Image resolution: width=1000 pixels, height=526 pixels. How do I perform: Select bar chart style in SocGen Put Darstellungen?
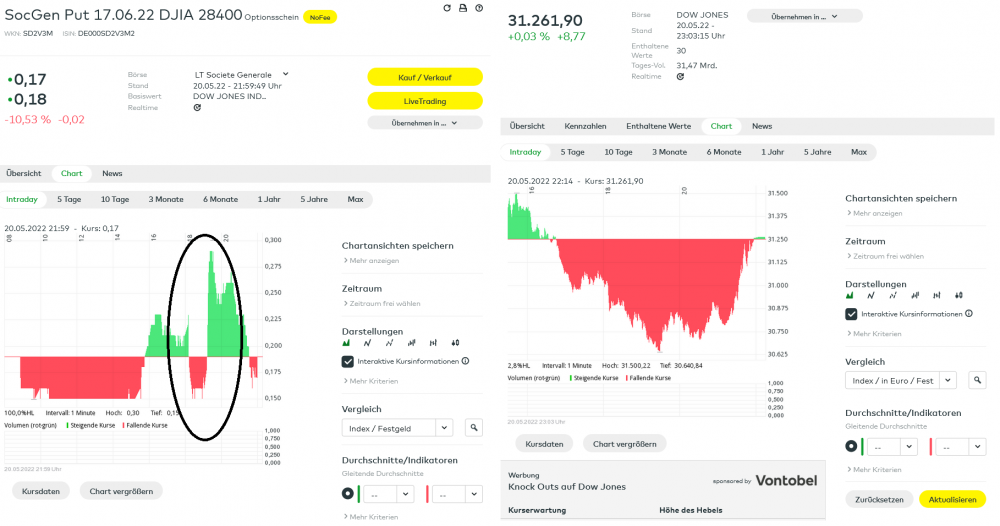pos(411,343)
